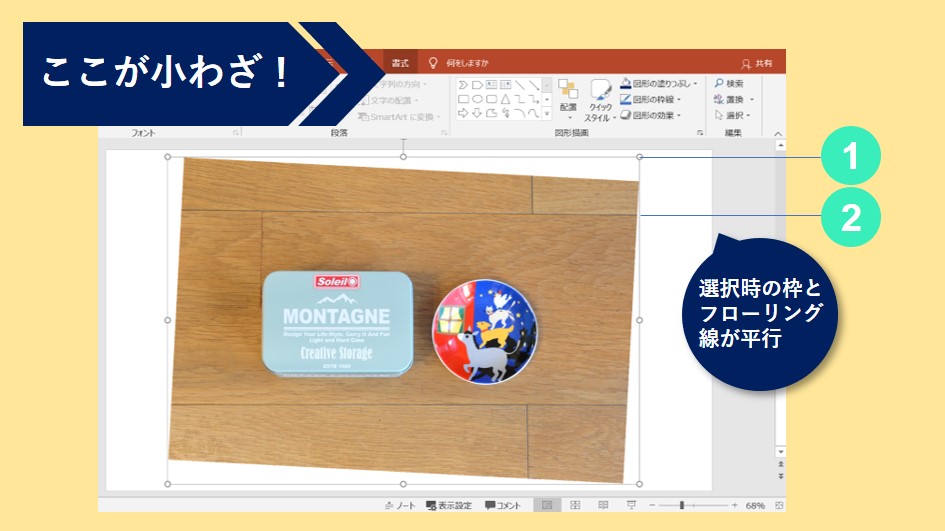Click the zoom slider handle
This screenshot has height=531, width=945.
682,505
